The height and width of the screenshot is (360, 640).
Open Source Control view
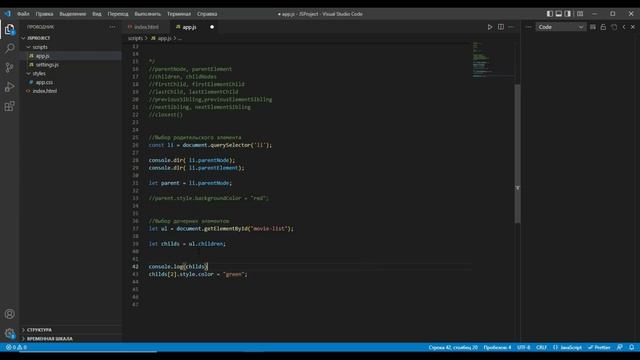(9, 67)
